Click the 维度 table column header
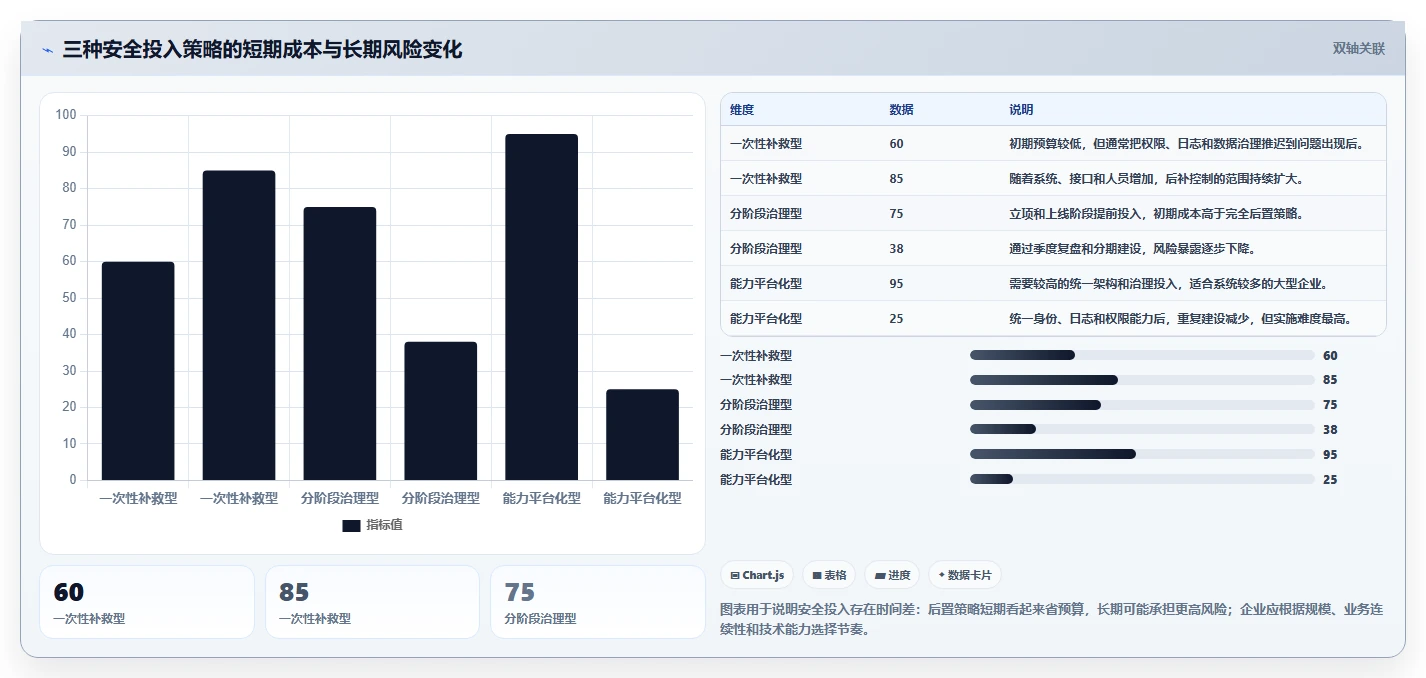 point(742,110)
